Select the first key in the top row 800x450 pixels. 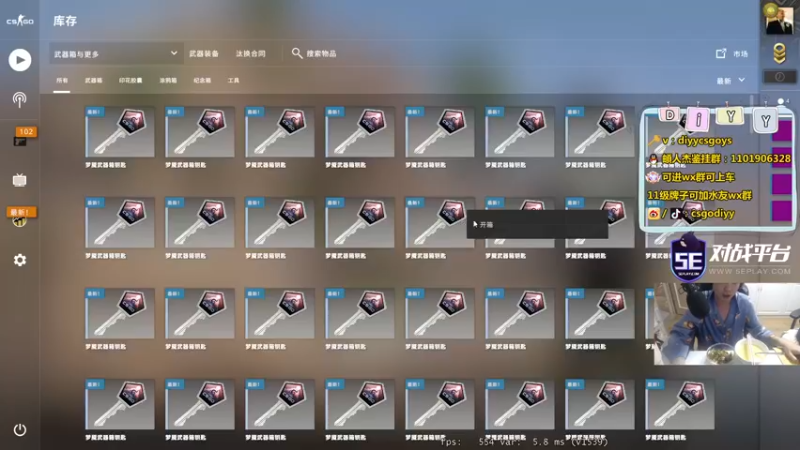(120, 132)
